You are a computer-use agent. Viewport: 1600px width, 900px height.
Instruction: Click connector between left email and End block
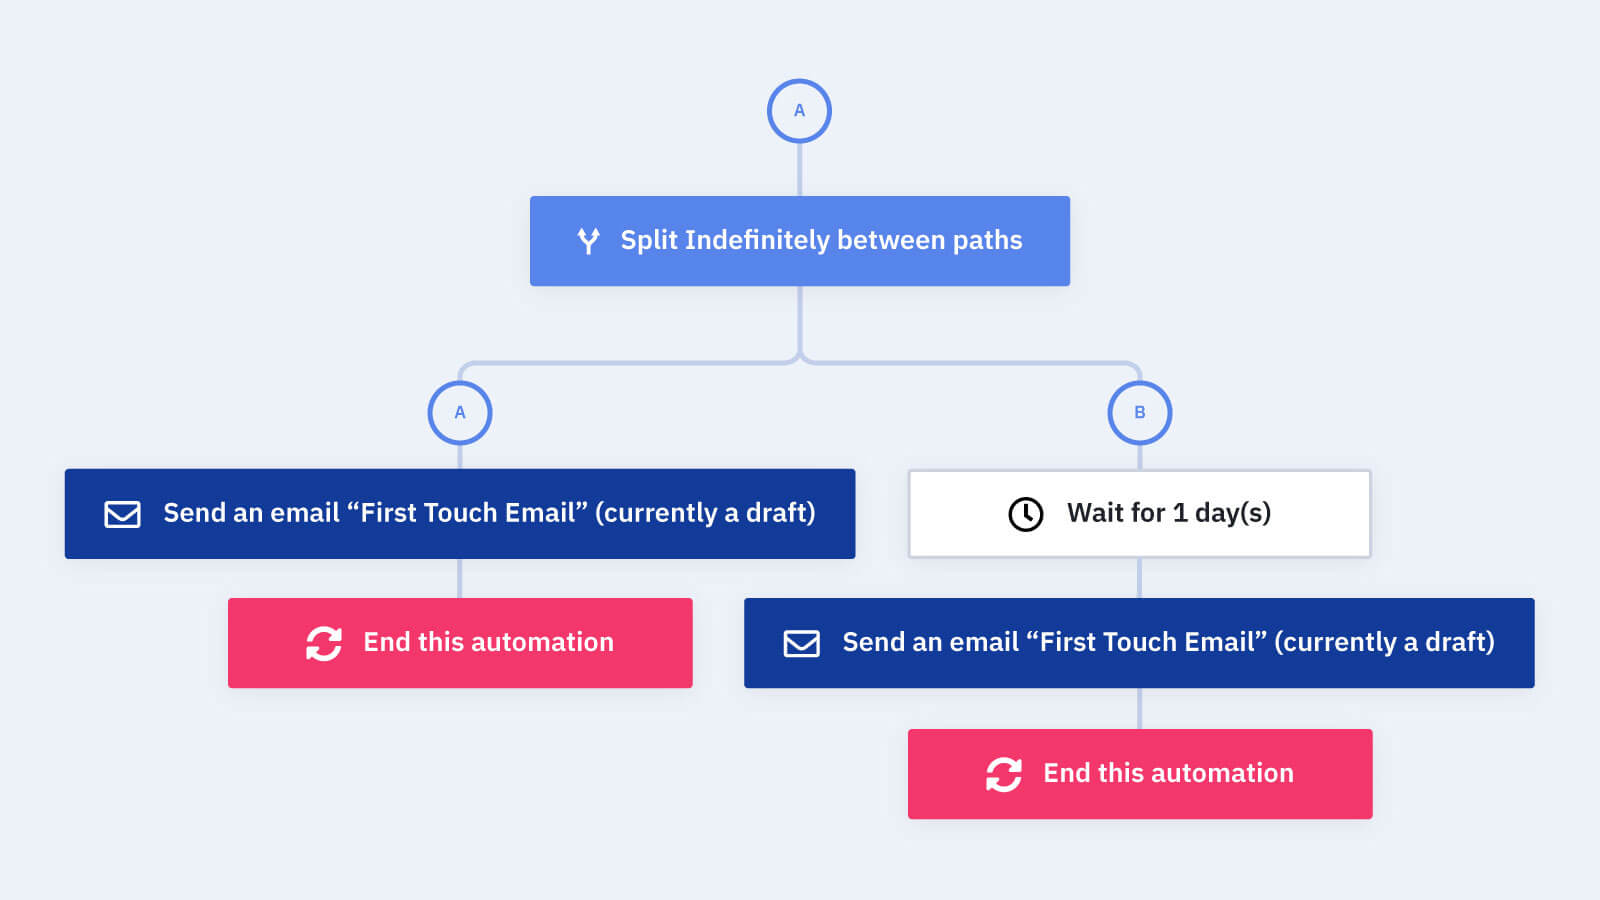[x=460, y=578]
